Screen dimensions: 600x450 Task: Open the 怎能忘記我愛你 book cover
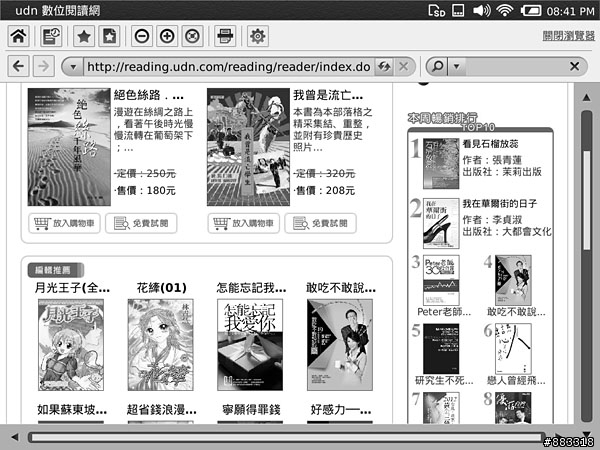(x=250, y=345)
